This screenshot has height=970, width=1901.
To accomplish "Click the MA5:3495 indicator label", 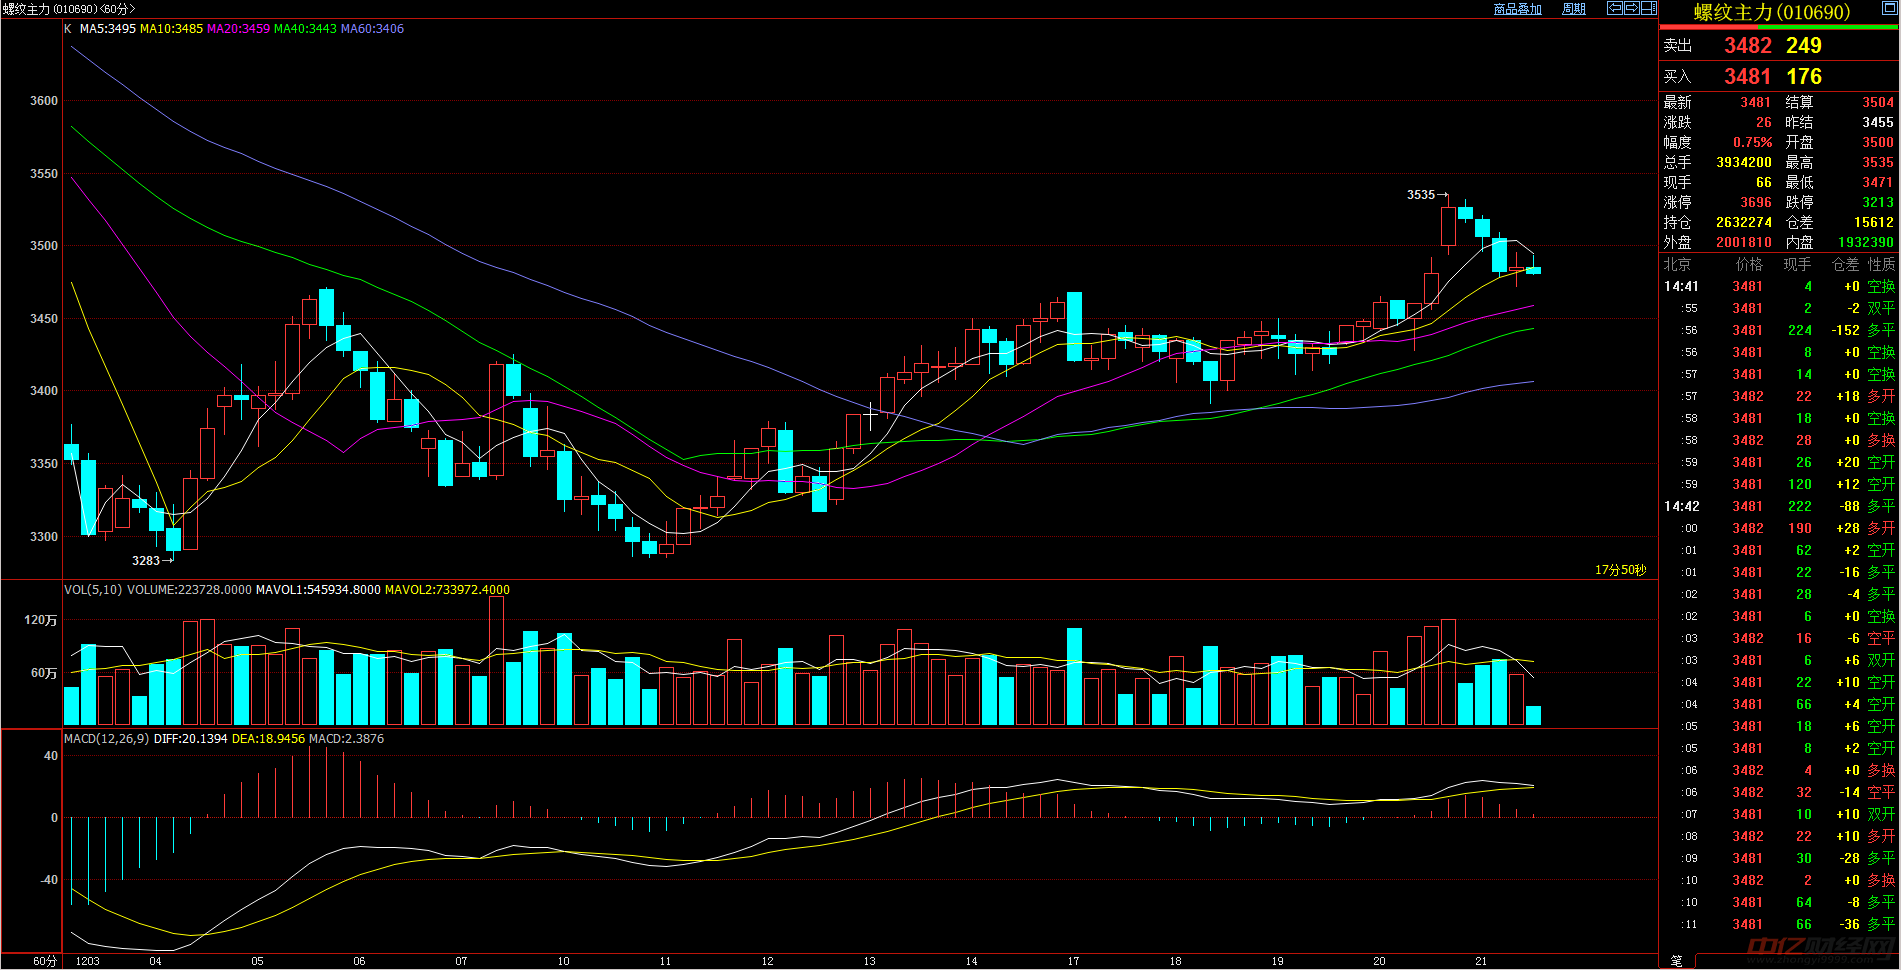I will pyautogui.click(x=107, y=29).
